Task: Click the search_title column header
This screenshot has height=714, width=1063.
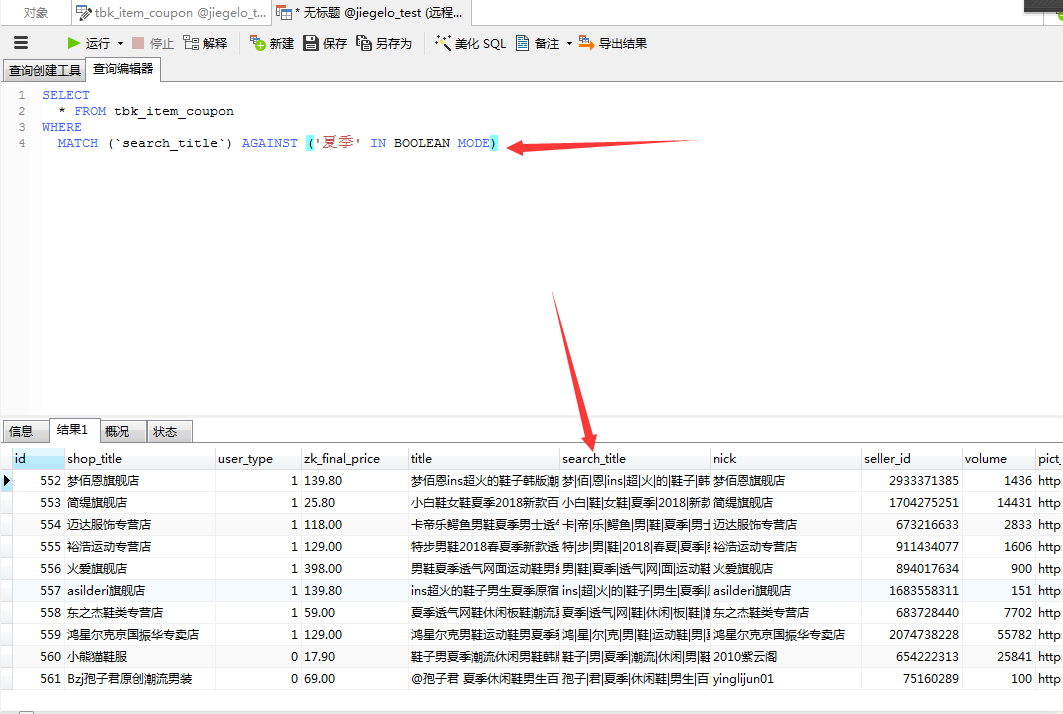Action: tap(635, 459)
